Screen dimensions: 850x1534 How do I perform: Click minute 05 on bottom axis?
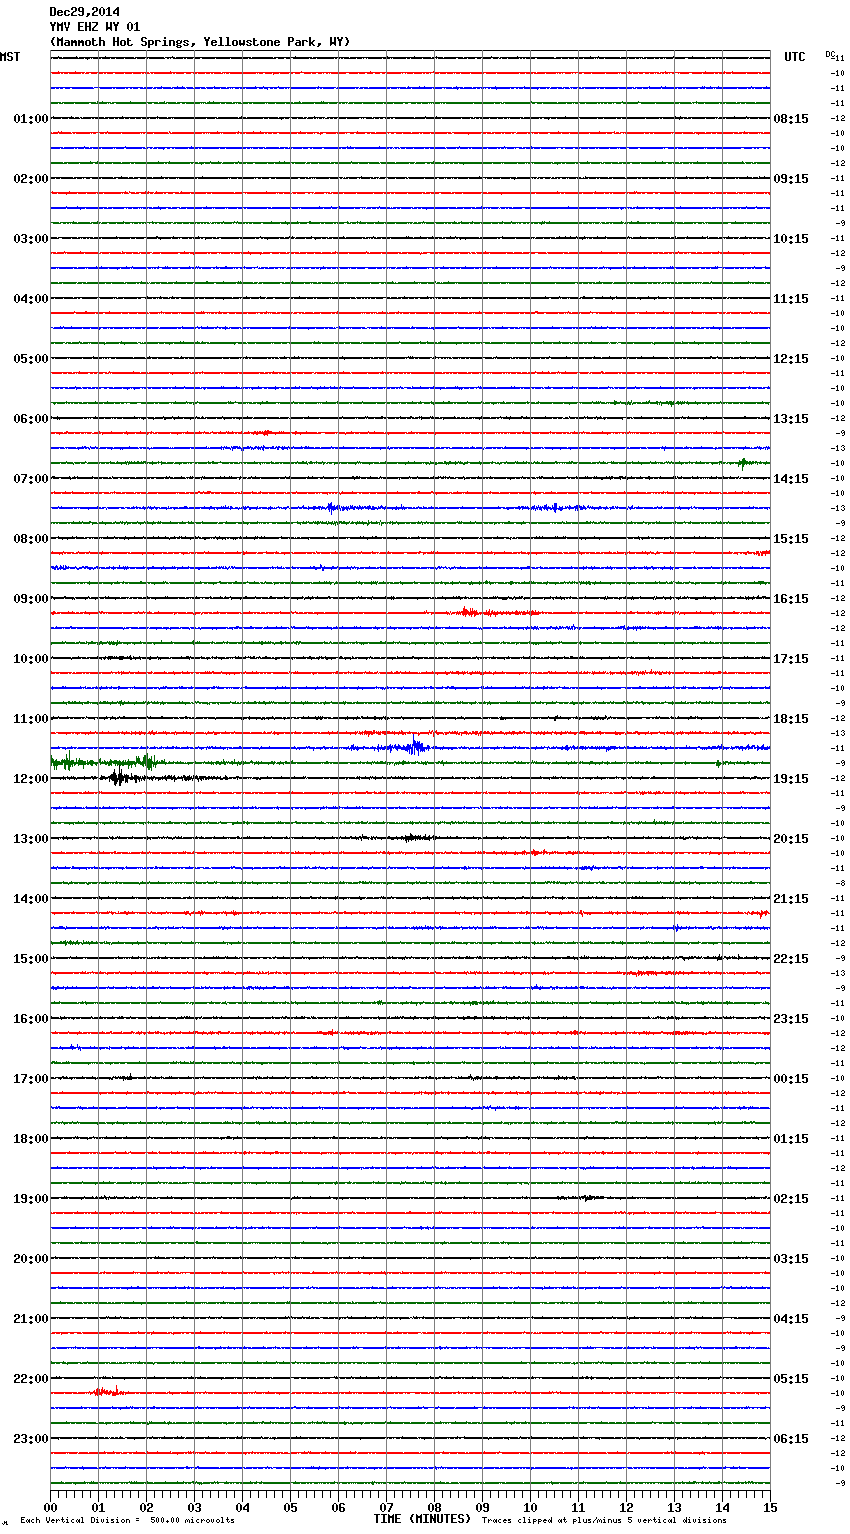pyautogui.click(x=290, y=1507)
